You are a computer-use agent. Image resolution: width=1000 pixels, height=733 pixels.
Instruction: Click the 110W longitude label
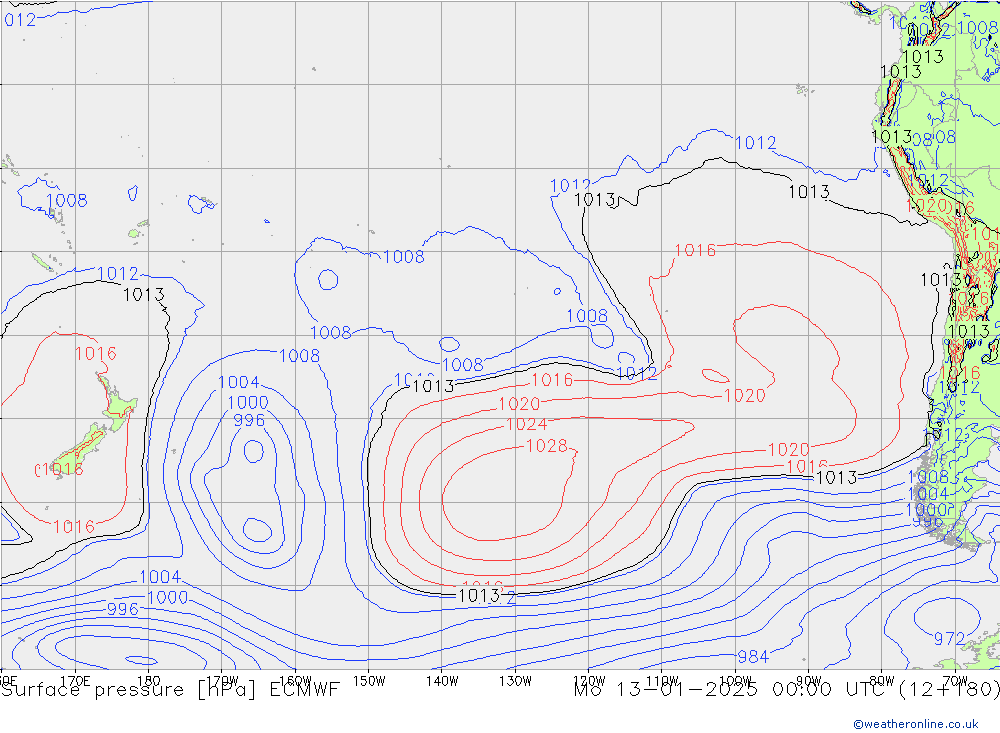point(662,681)
